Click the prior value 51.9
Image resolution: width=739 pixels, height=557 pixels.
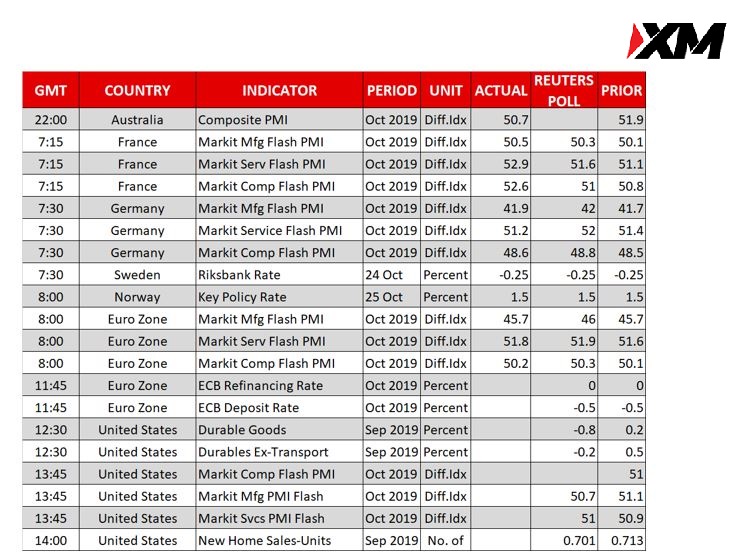tap(621, 120)
